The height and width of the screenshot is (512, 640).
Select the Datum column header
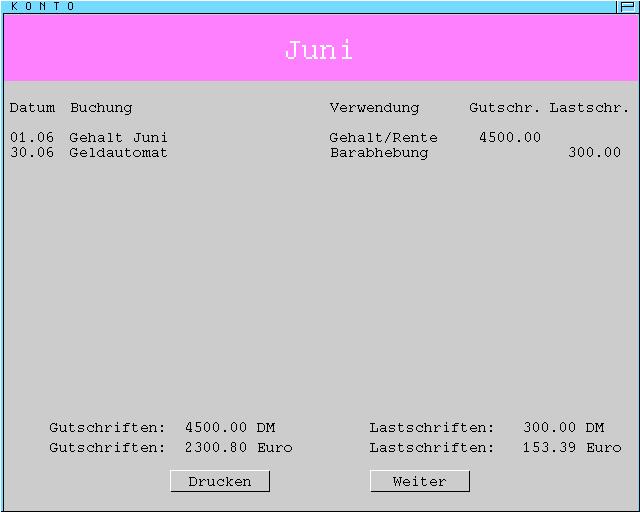coord(32,108)
